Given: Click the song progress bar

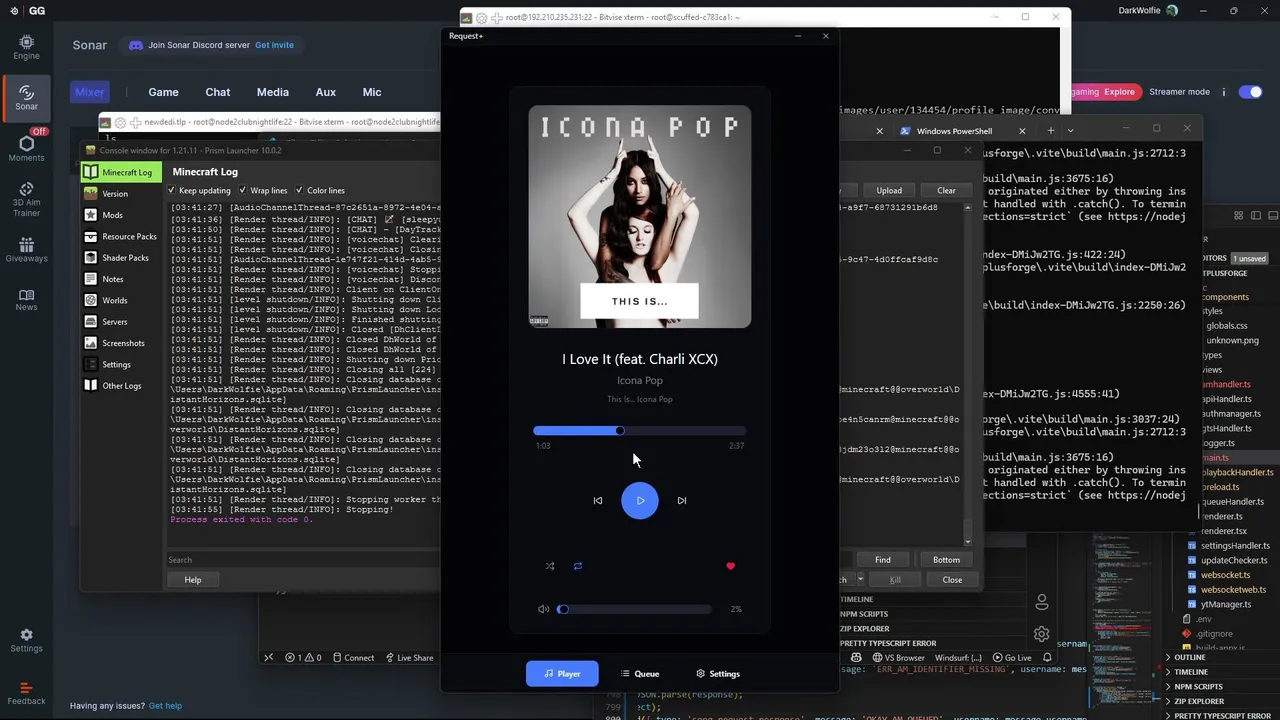Looking at the screenshot, I should click(640, 431).
